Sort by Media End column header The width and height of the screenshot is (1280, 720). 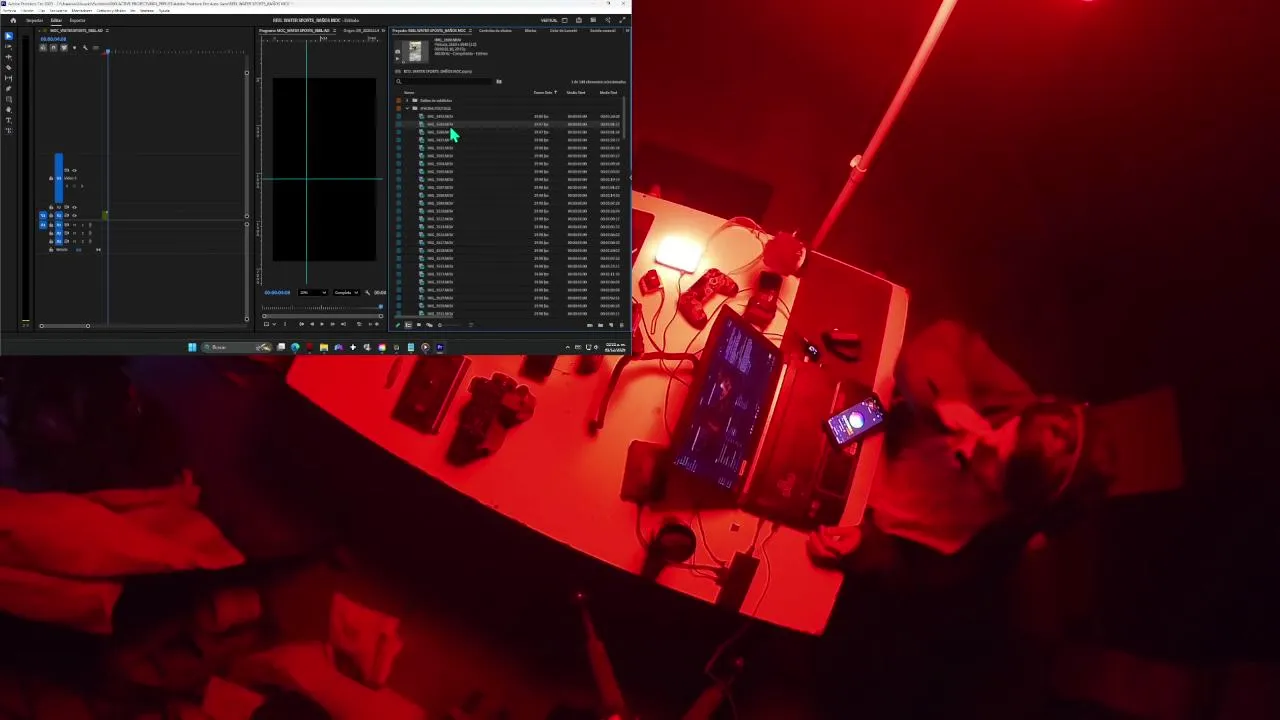click(608, 92)
